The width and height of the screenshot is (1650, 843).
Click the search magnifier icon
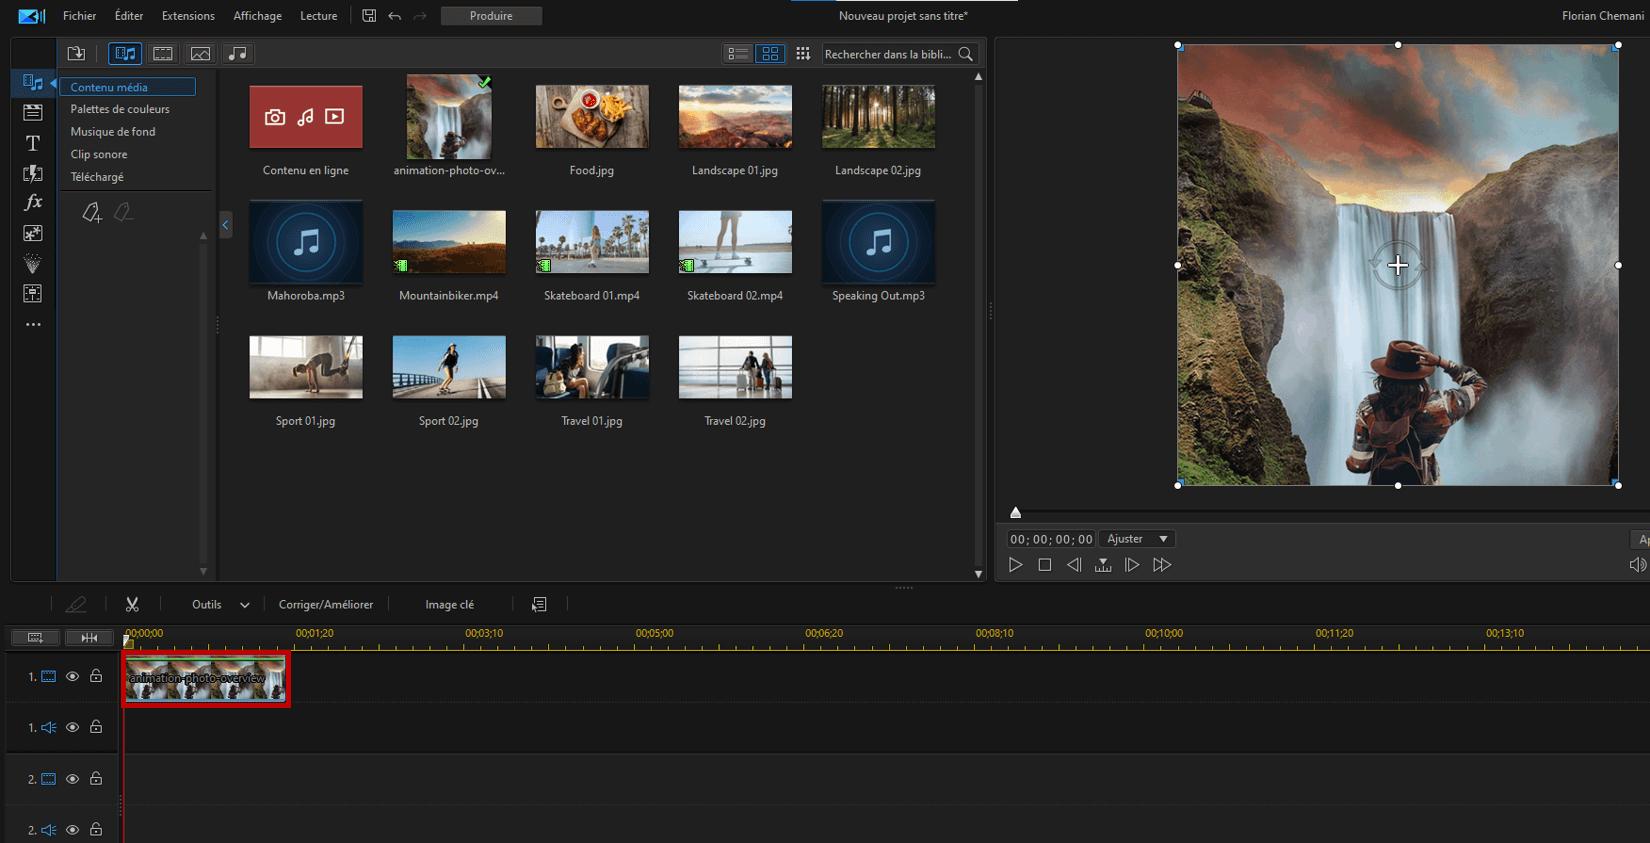tap(966, 54)
